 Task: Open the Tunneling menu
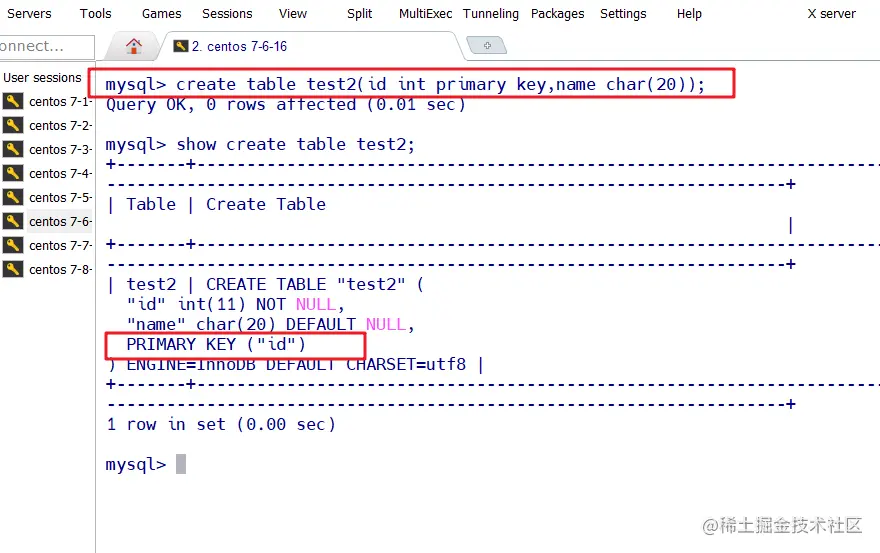pos(491,13)
